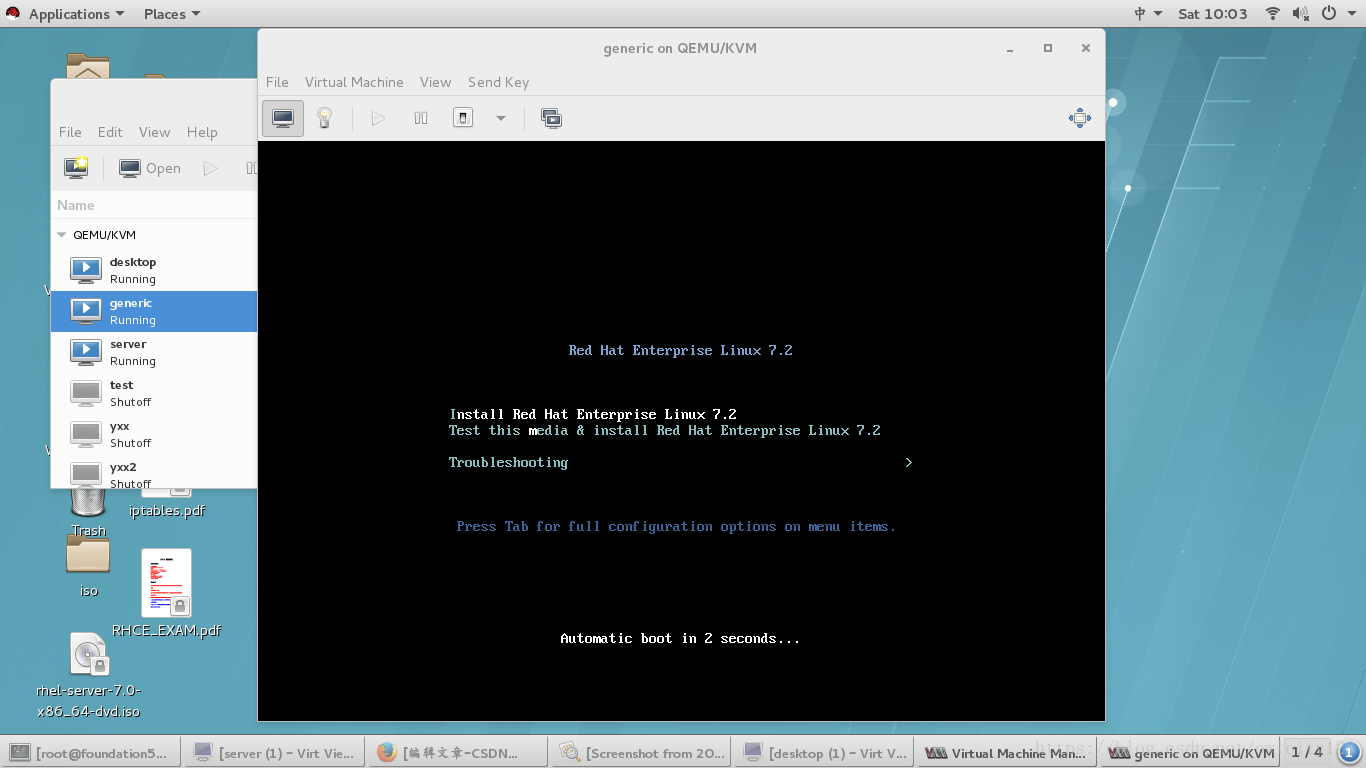This screenshot has width=1366, height=768.
Task: Click the server VM running monitor icon
Action: pos(86,352)
